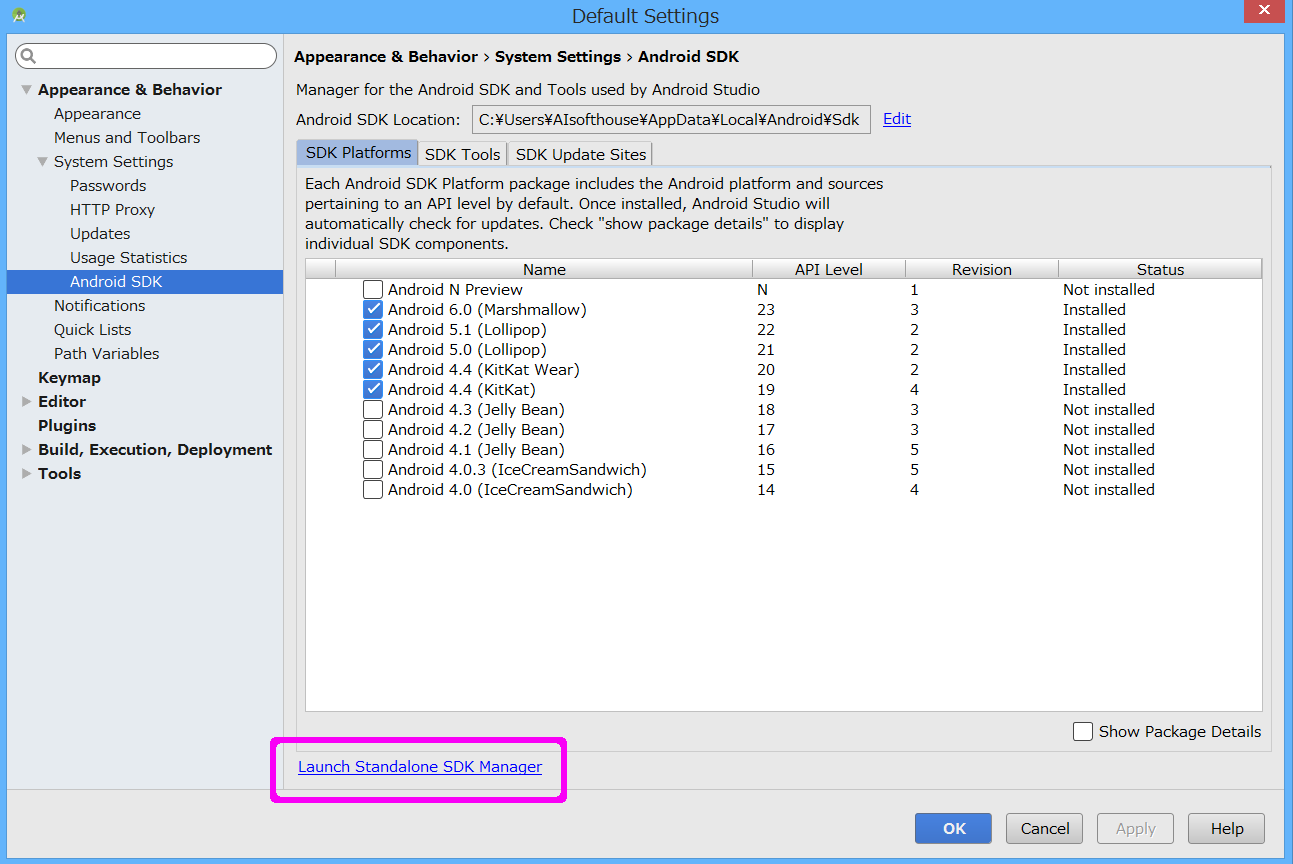
Task: Click the API Level column header
Action: 829,269
